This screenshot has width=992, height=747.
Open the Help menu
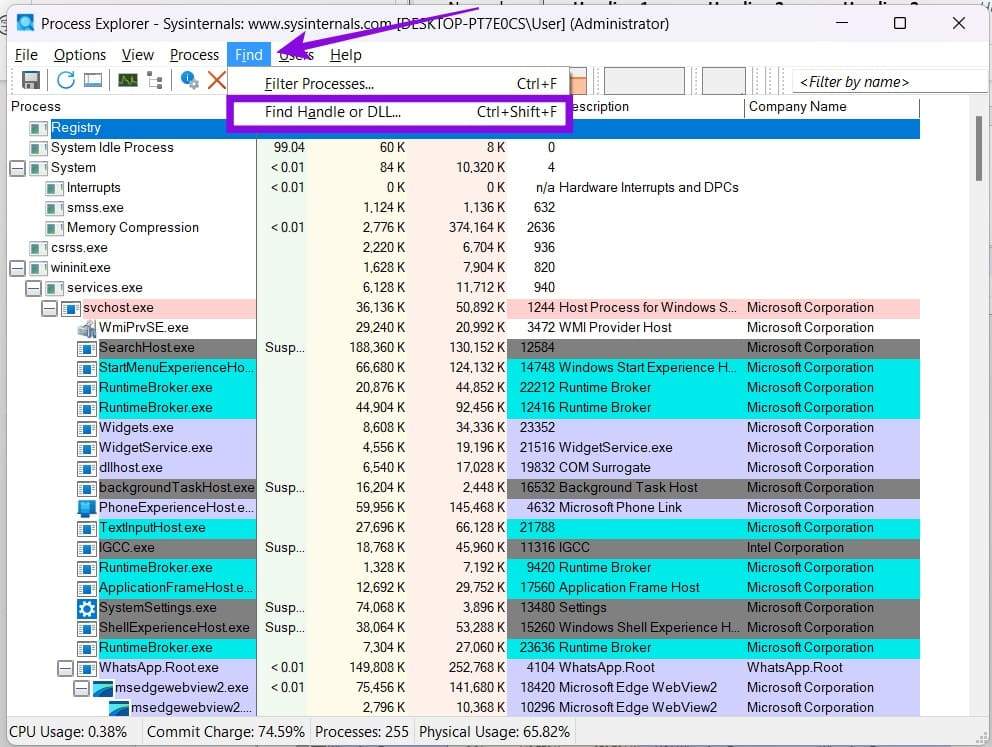point(345,55)
